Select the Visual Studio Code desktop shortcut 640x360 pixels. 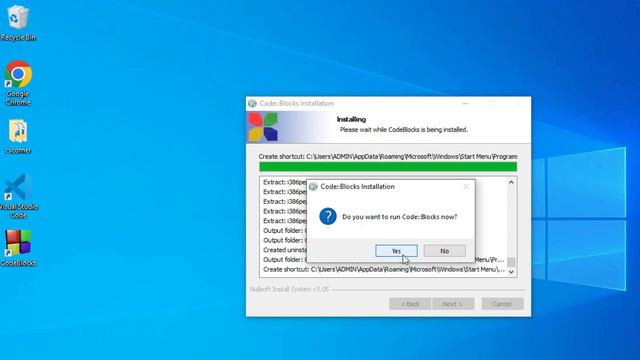pyautogui.click(x=18, y=196)
